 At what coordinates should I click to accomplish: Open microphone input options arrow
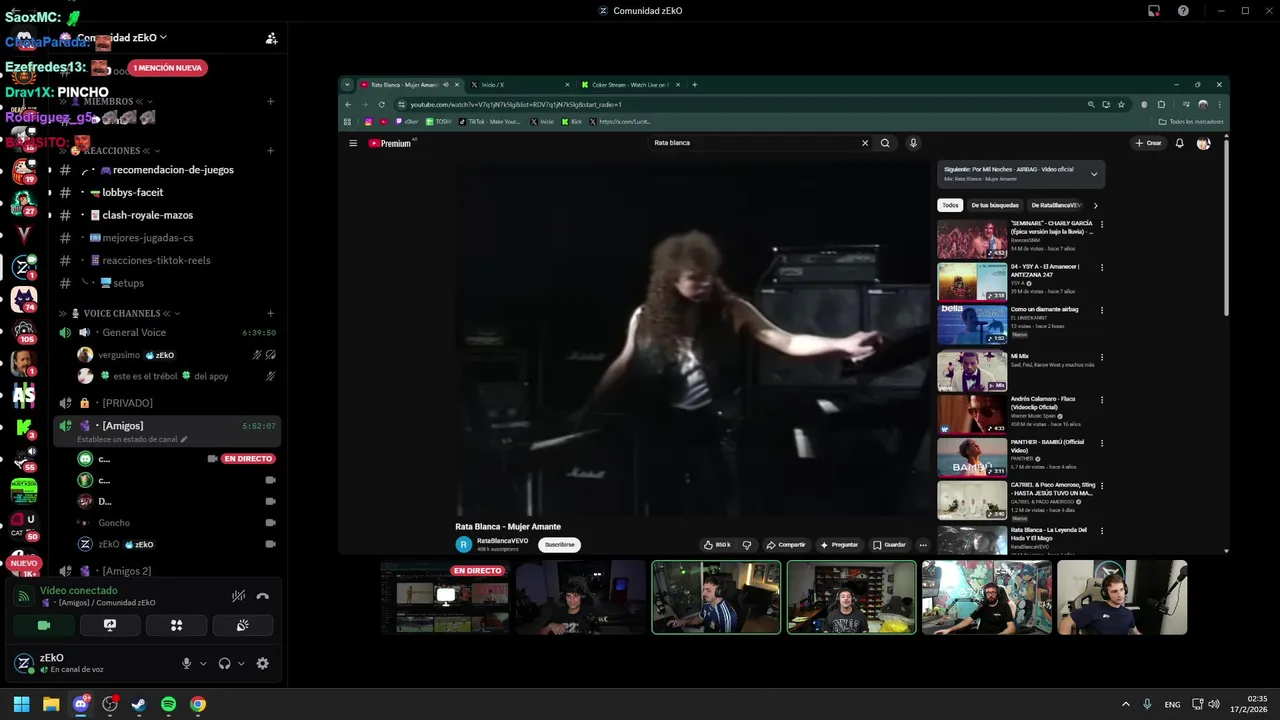pyautogui.click(x=203, y=663)
